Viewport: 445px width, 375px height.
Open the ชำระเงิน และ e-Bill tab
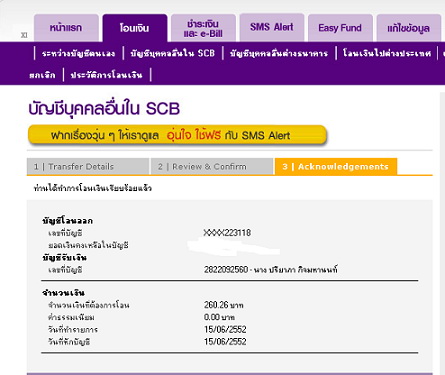pyautogui.click(x=203, y=28)
